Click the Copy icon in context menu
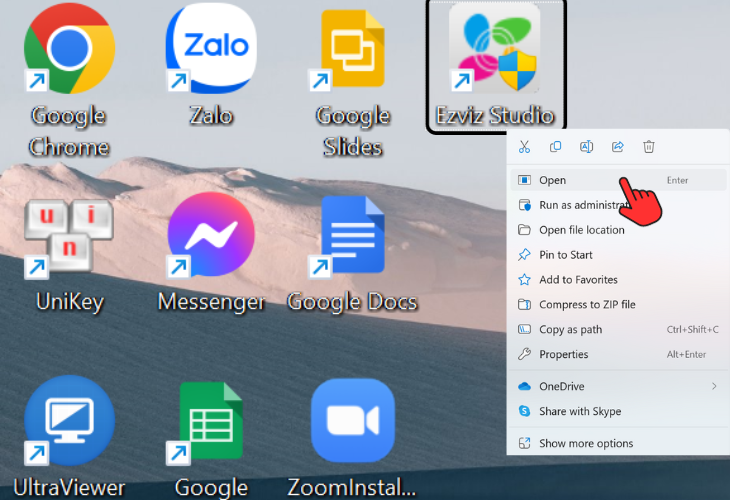This screenshot has width=730, height=500. [555, 147]
